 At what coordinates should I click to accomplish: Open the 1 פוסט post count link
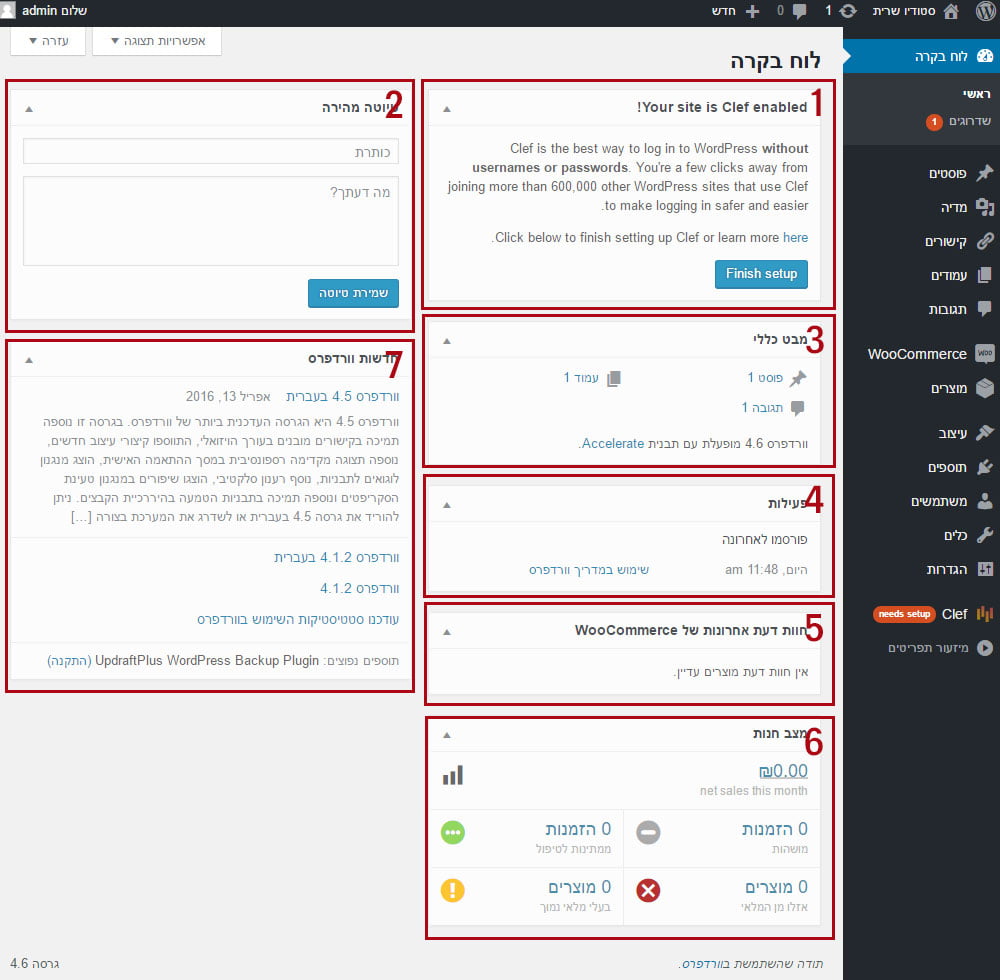pyautogui.click(x=765, y=377)
